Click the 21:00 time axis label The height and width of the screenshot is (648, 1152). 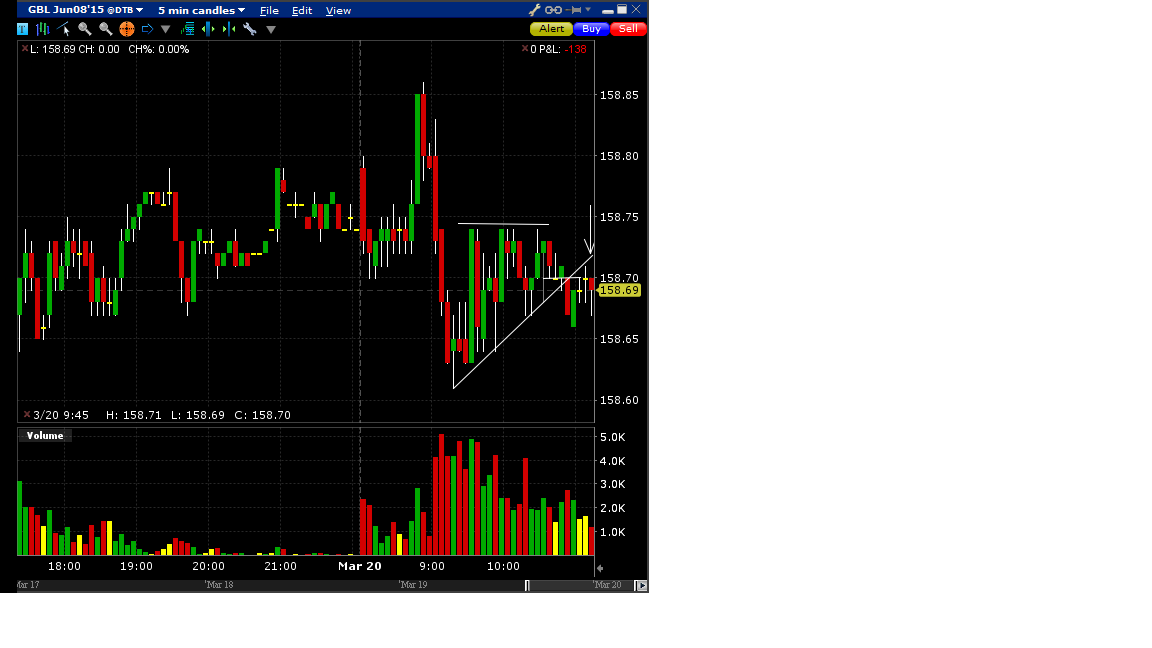tap(281, 566)
